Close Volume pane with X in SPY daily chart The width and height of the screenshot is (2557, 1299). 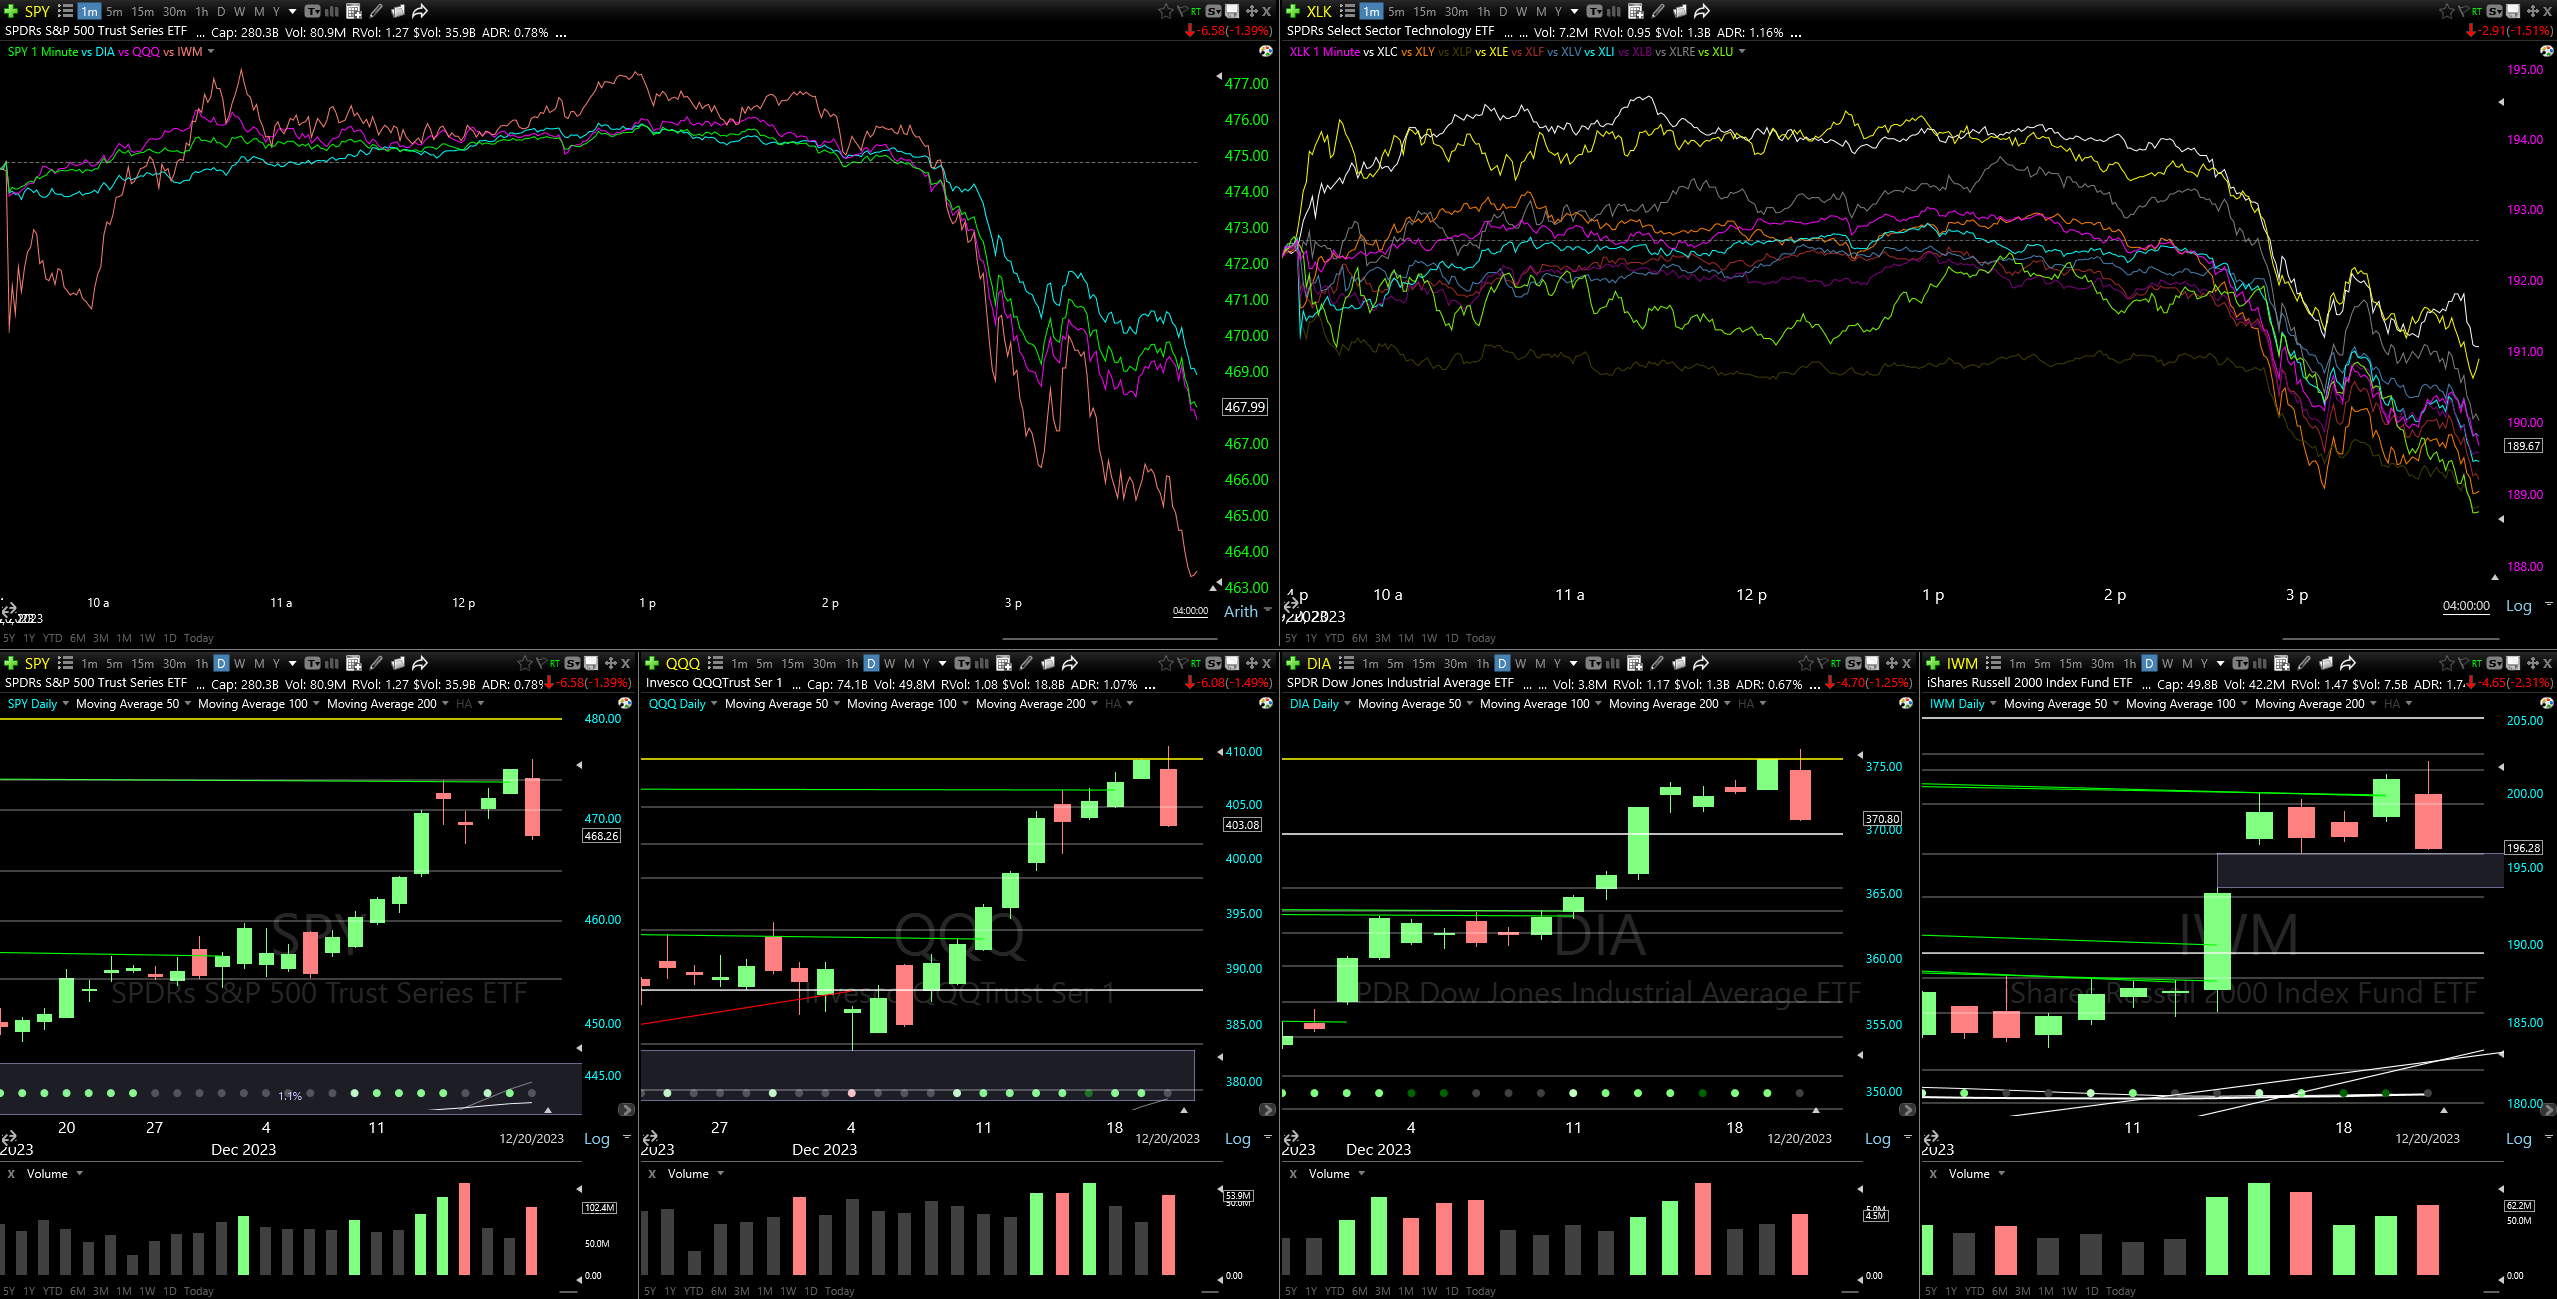click(11, 1174)
